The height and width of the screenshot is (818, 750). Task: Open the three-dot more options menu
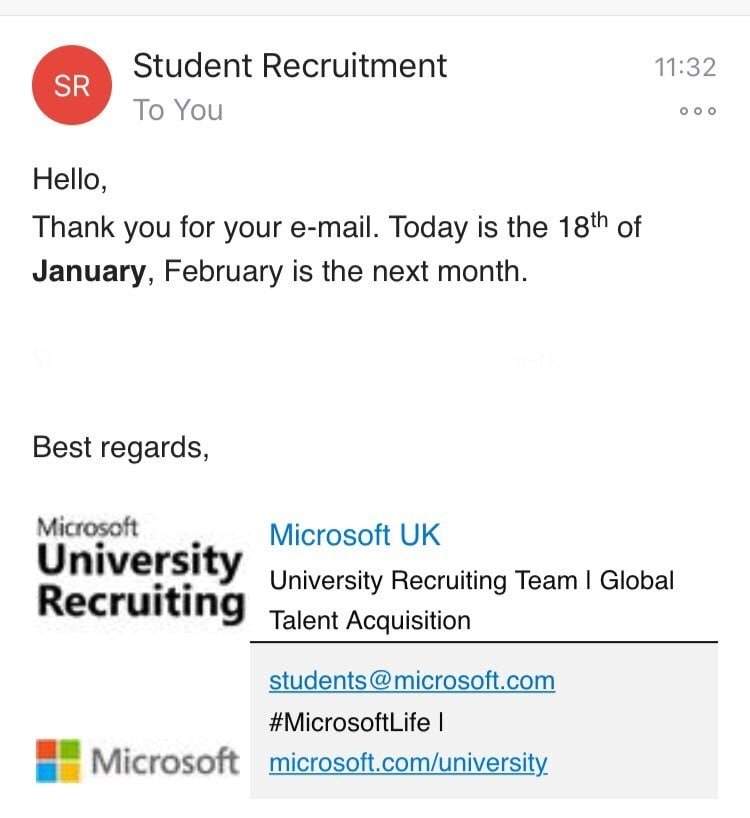[x=697, y=111]
